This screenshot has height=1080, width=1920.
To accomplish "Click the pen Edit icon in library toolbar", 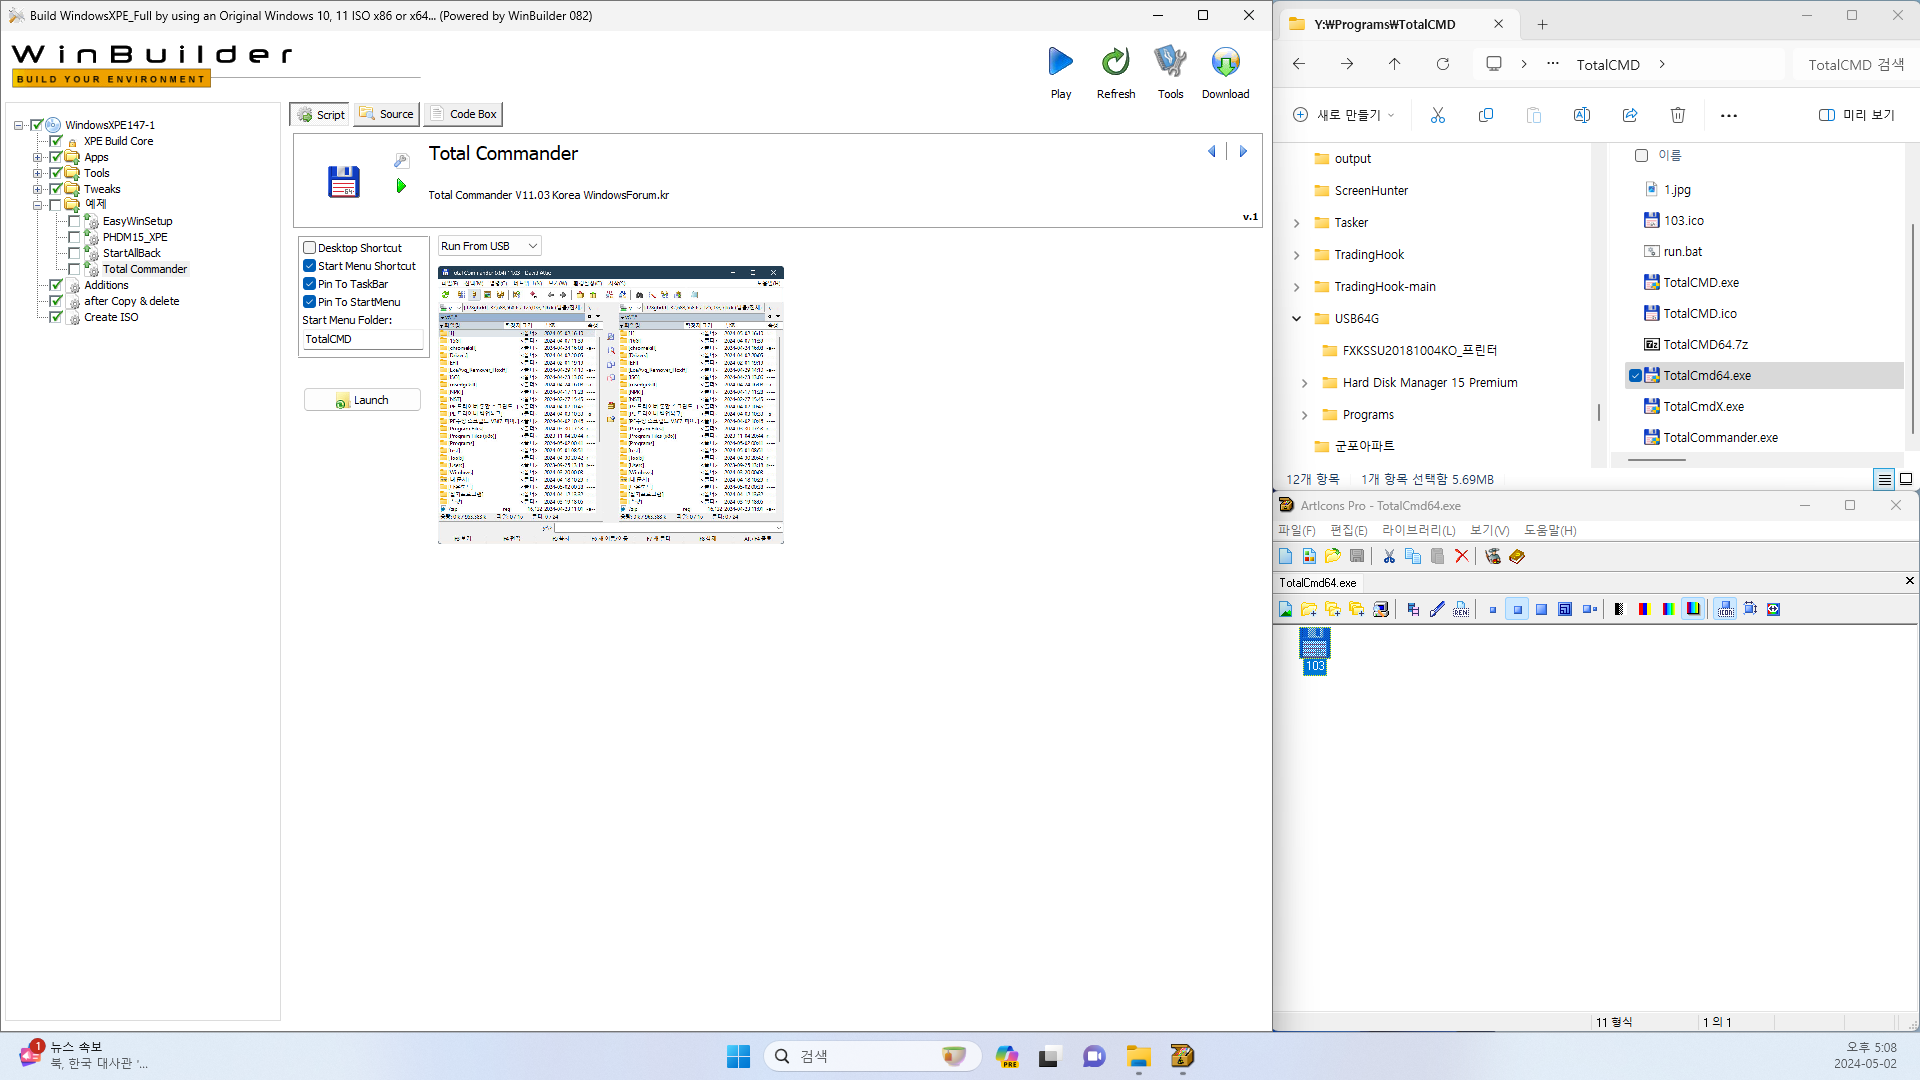I will pos(1437,609).
